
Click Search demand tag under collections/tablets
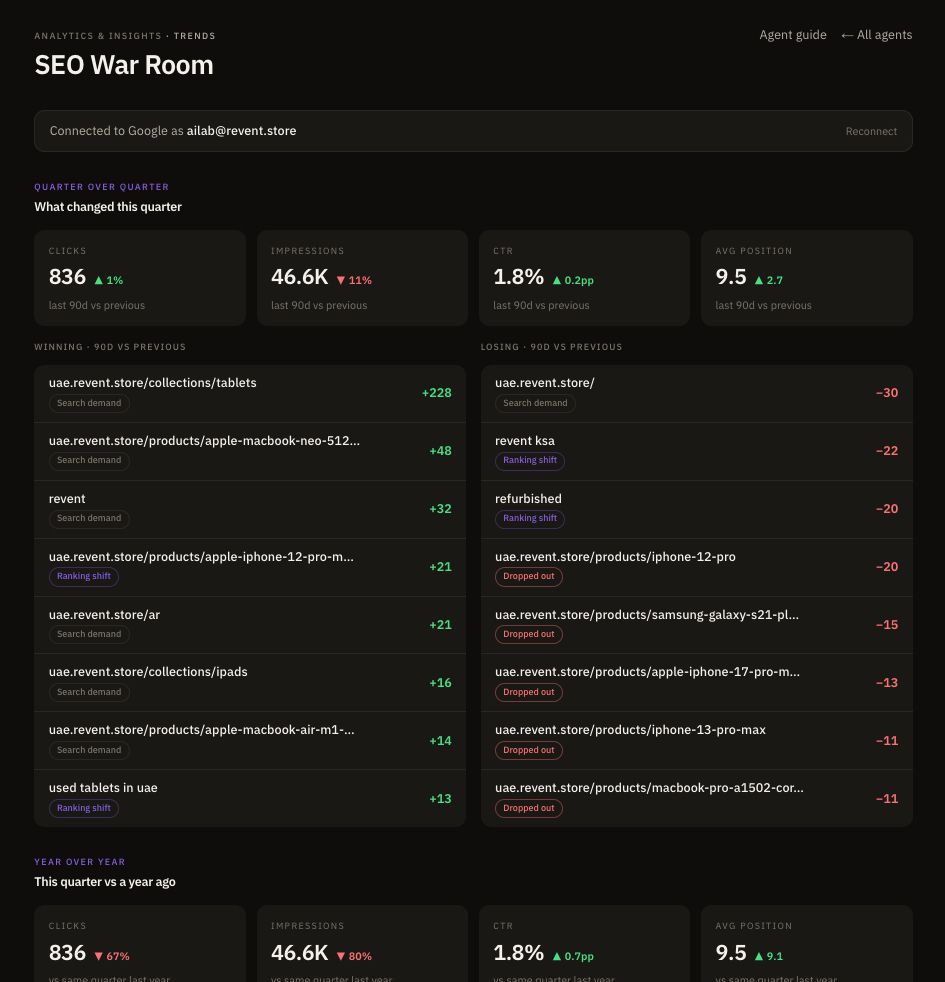click(x=89, y=403)
